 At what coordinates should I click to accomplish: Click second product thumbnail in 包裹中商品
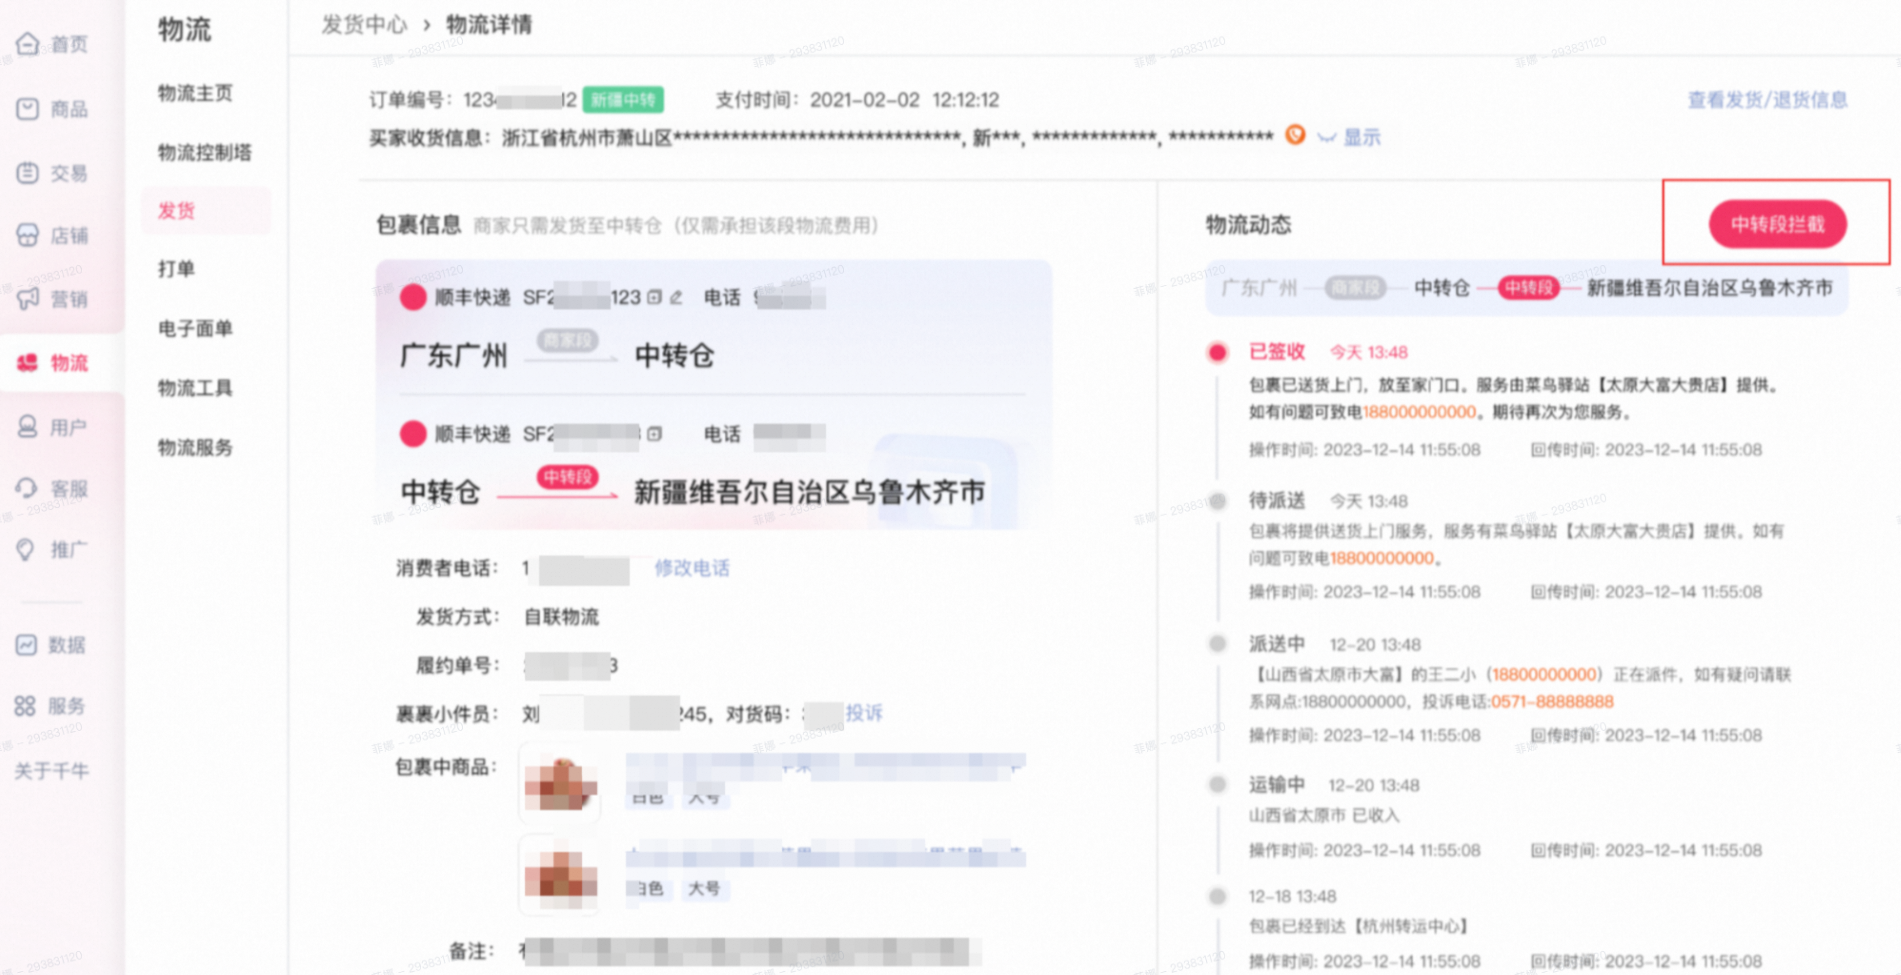(x=560, y=874)
